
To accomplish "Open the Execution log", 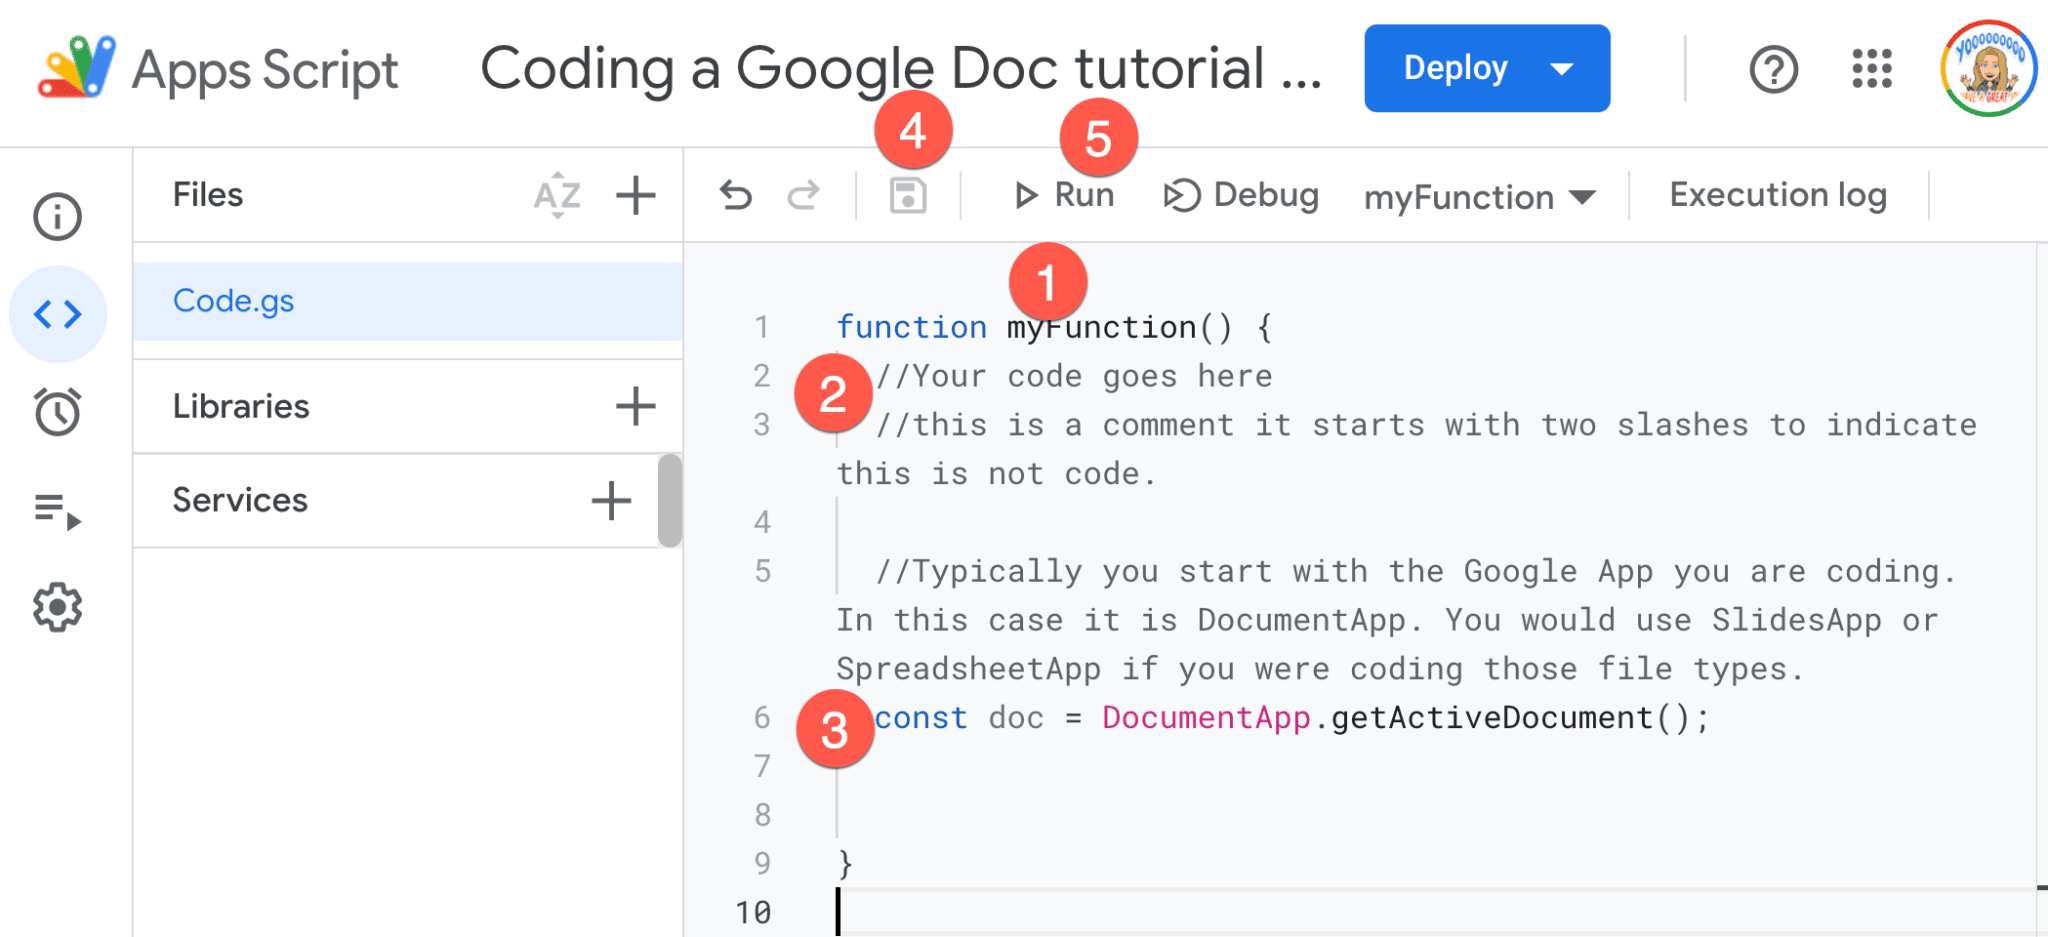I will [x=1777, y=195].
